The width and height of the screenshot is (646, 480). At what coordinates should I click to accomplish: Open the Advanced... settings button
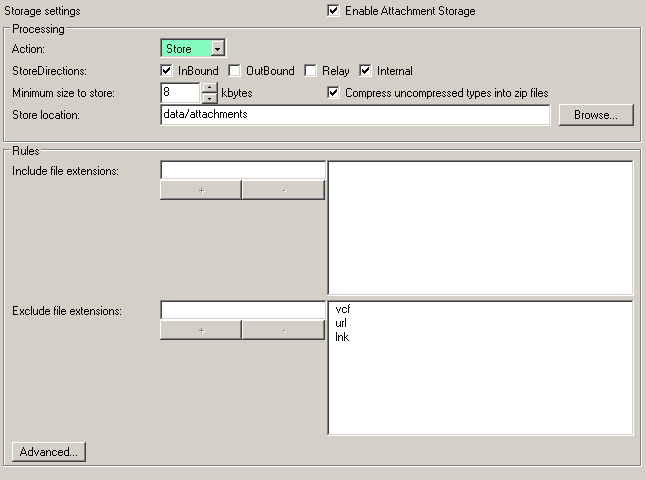49,452
